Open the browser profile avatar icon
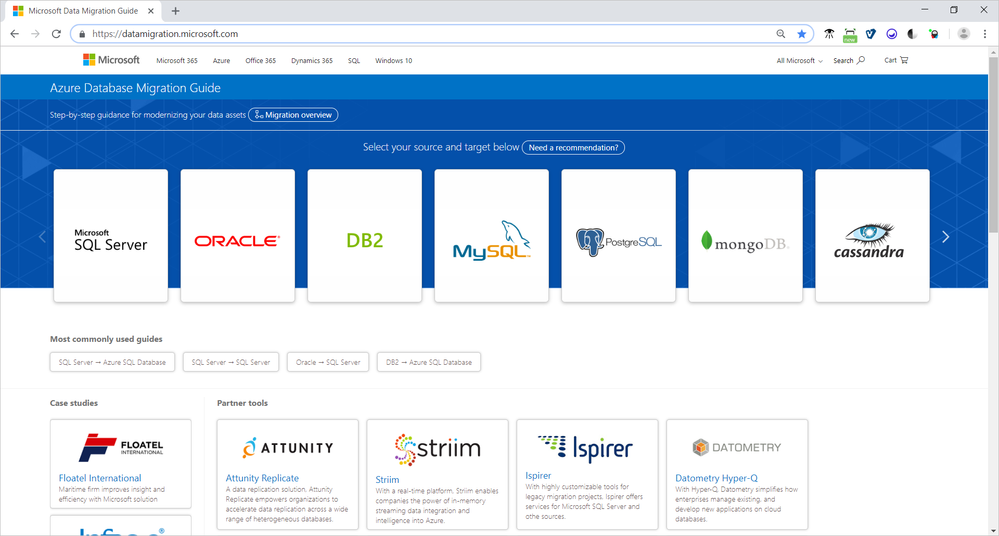Image resolution: width=999 pixels, height=536 pixels. [963, 34]
